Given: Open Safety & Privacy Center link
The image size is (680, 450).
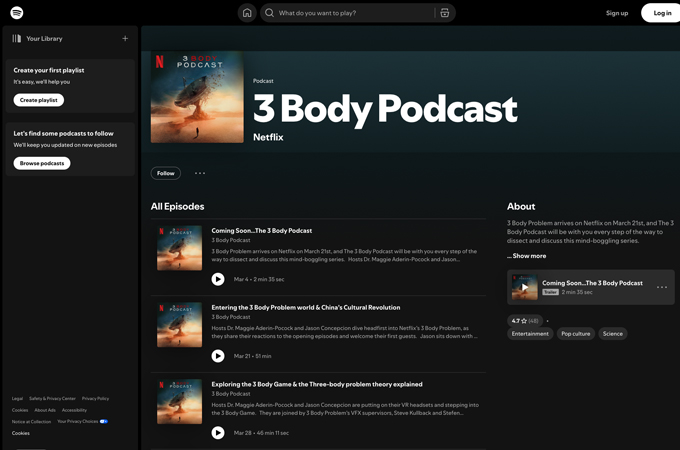Looking at the screenshot, I should [52, 398].
